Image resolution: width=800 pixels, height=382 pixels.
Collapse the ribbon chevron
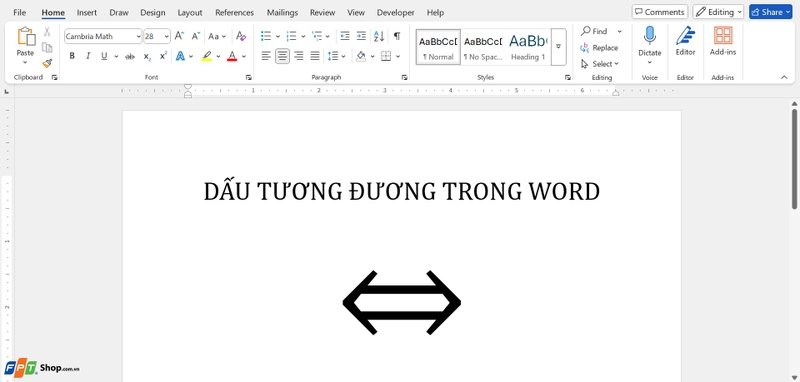tap(784, 77)
